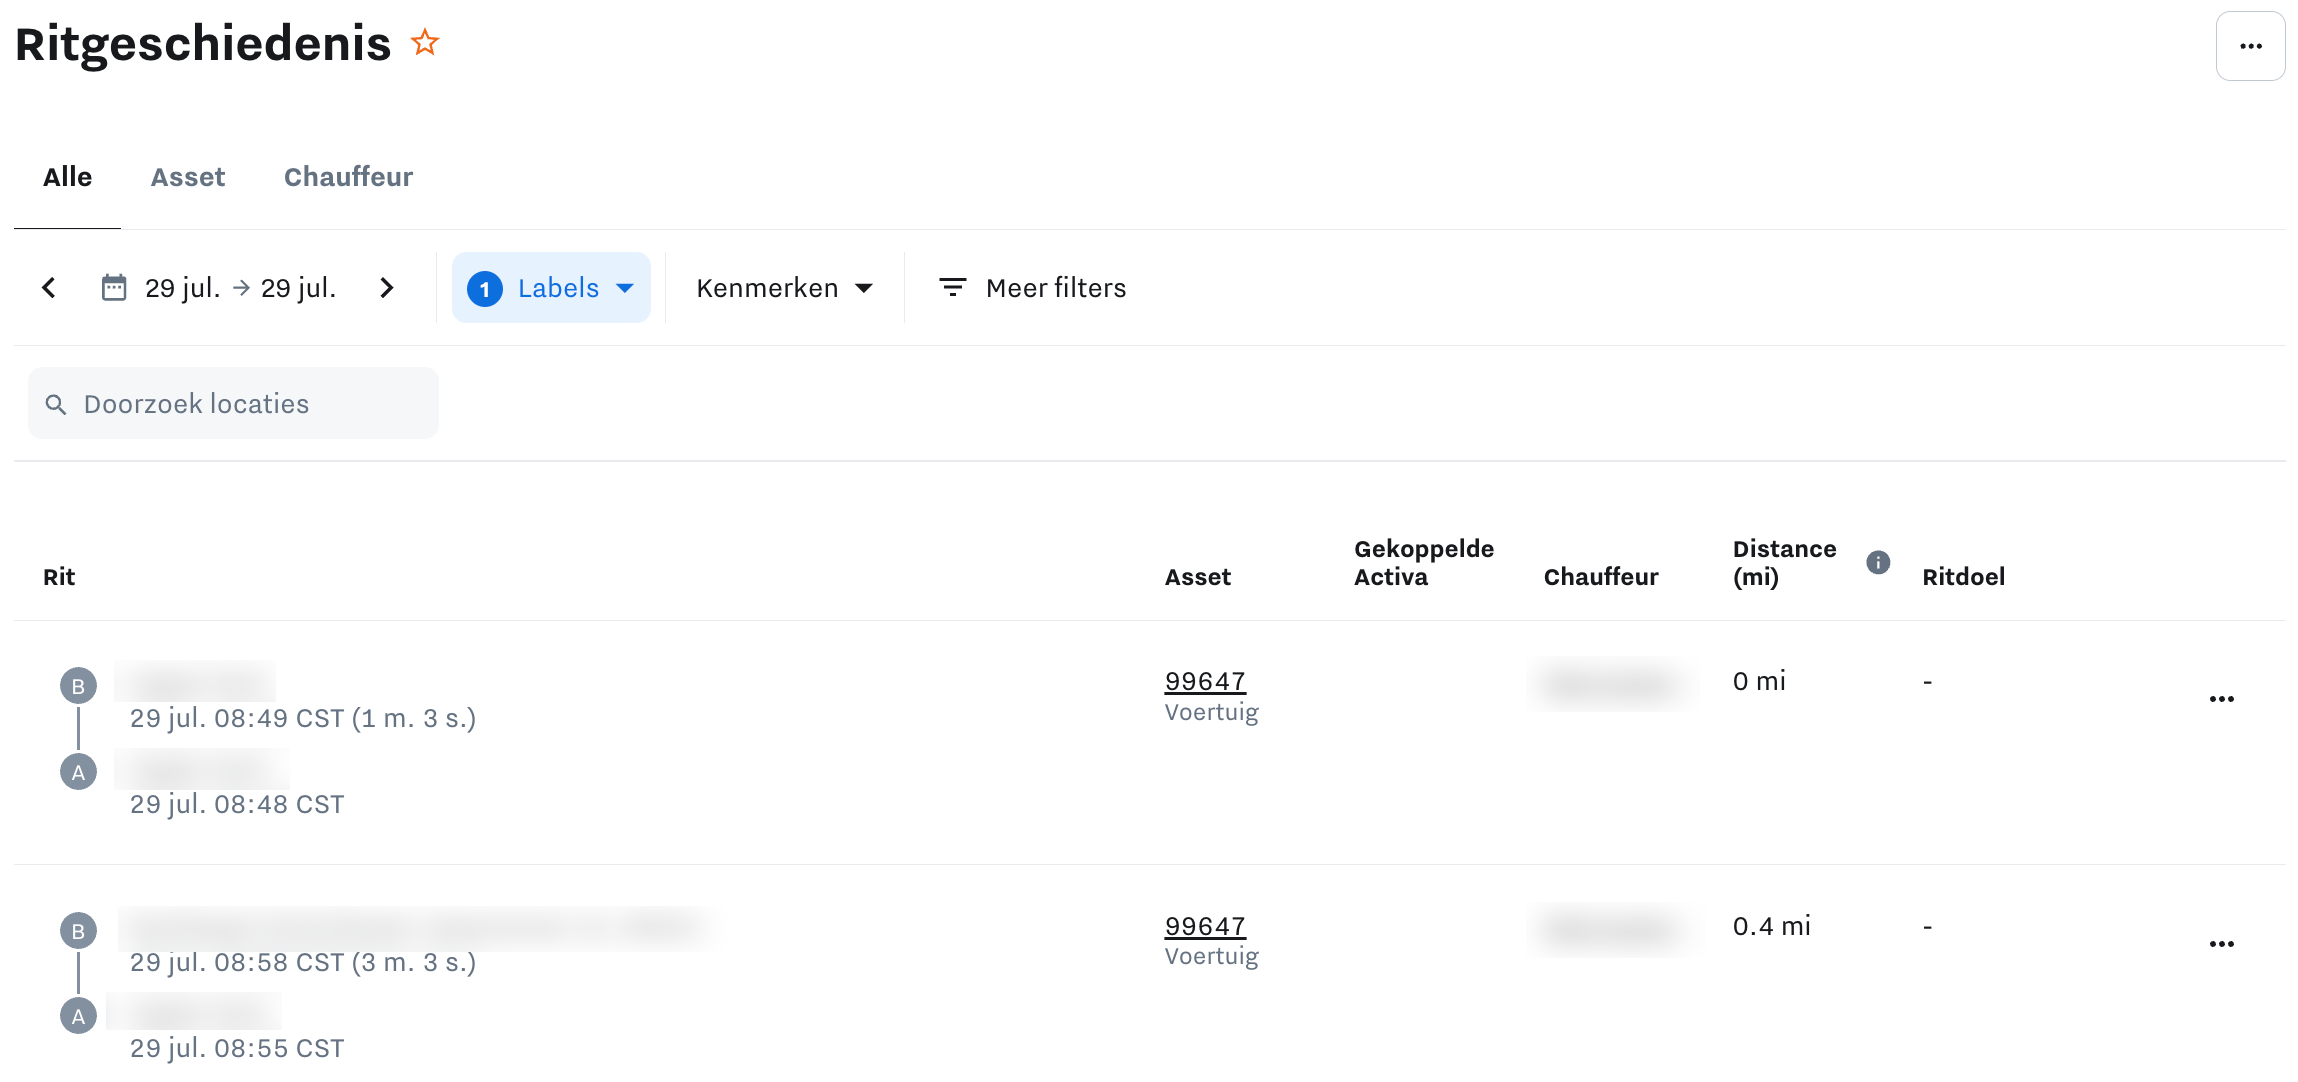This screenshot has height=1082, width=2298.
Task: Open the page options ellipsis menu
Action: click(2250, 46)
